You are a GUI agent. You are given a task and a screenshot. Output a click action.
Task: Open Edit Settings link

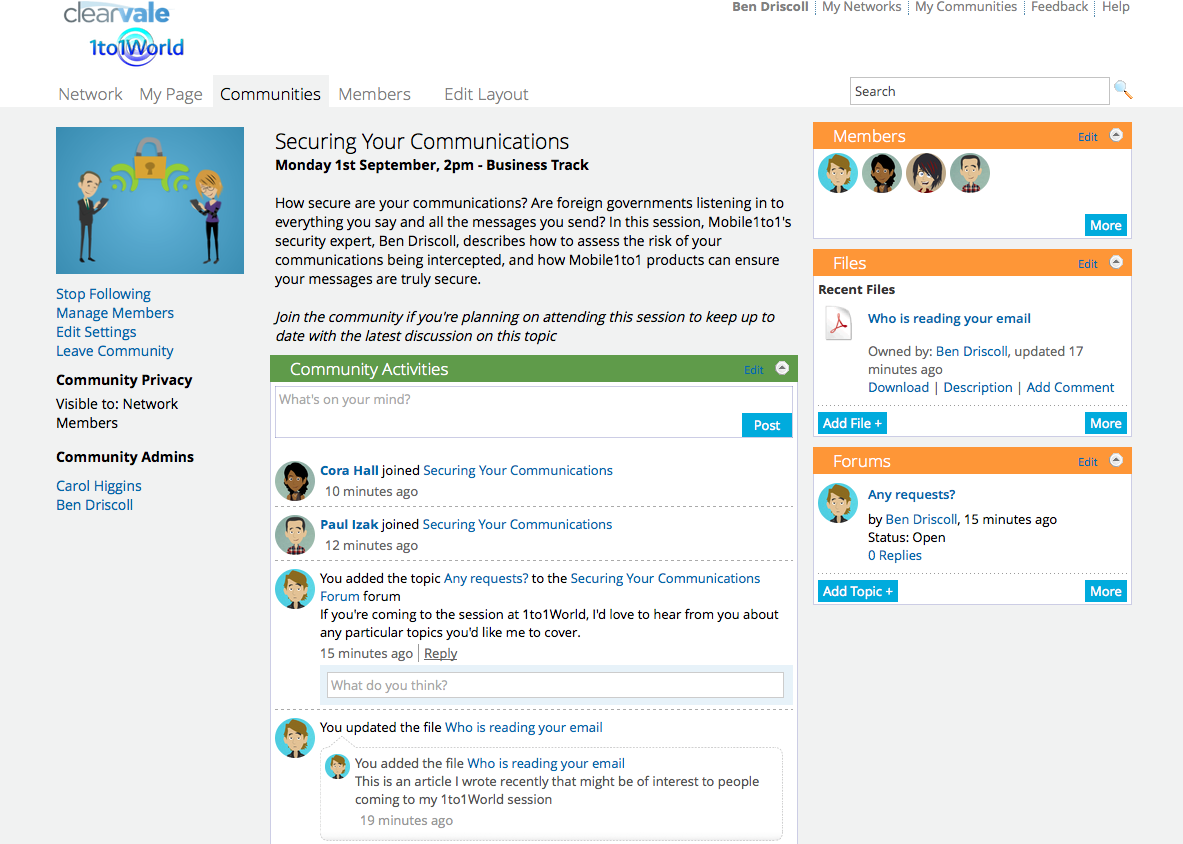point(96,332)
